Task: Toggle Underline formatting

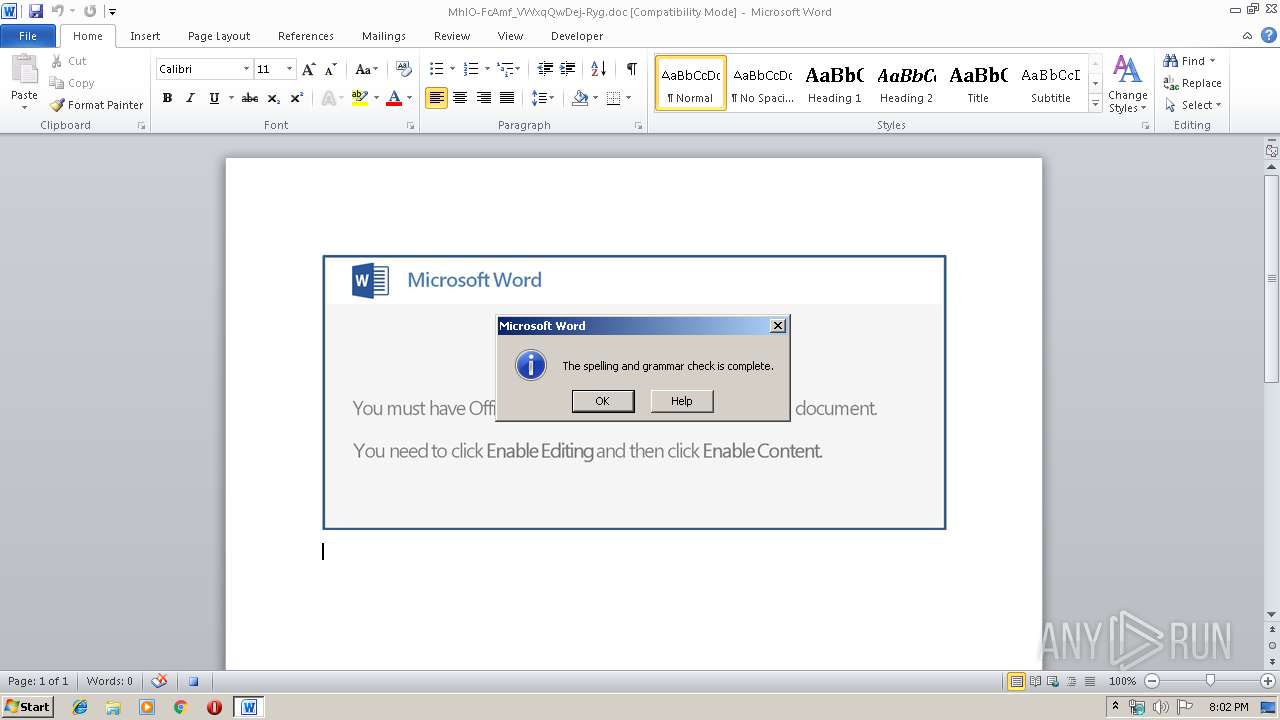Action: point(214,98)
